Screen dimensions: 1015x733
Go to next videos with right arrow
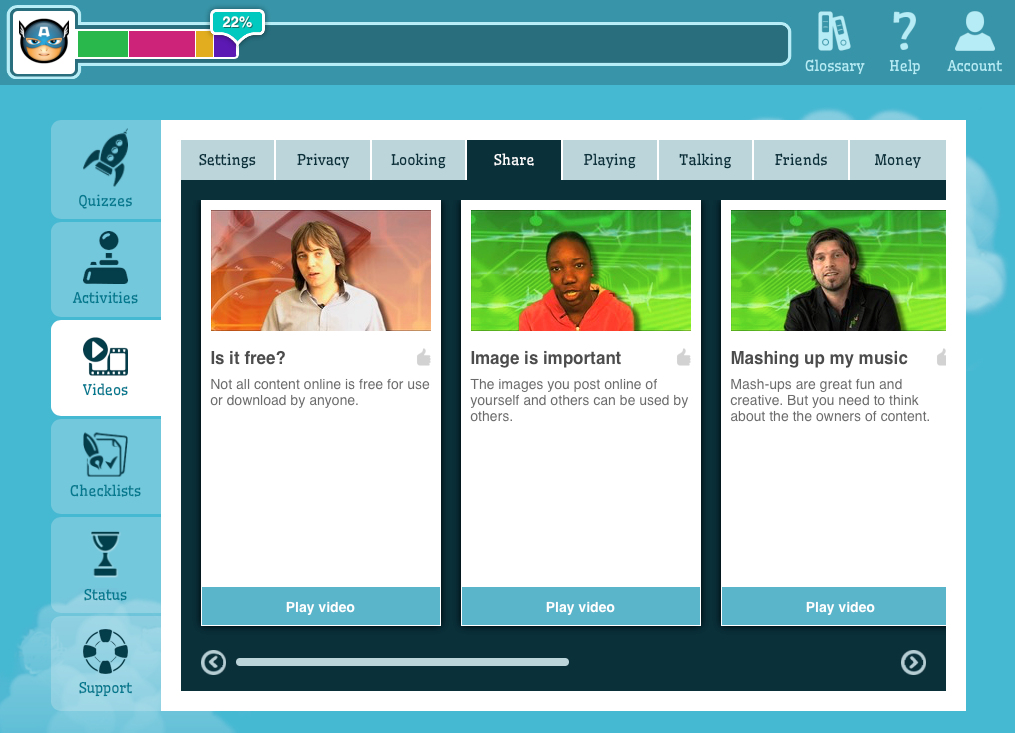(913, 662)
